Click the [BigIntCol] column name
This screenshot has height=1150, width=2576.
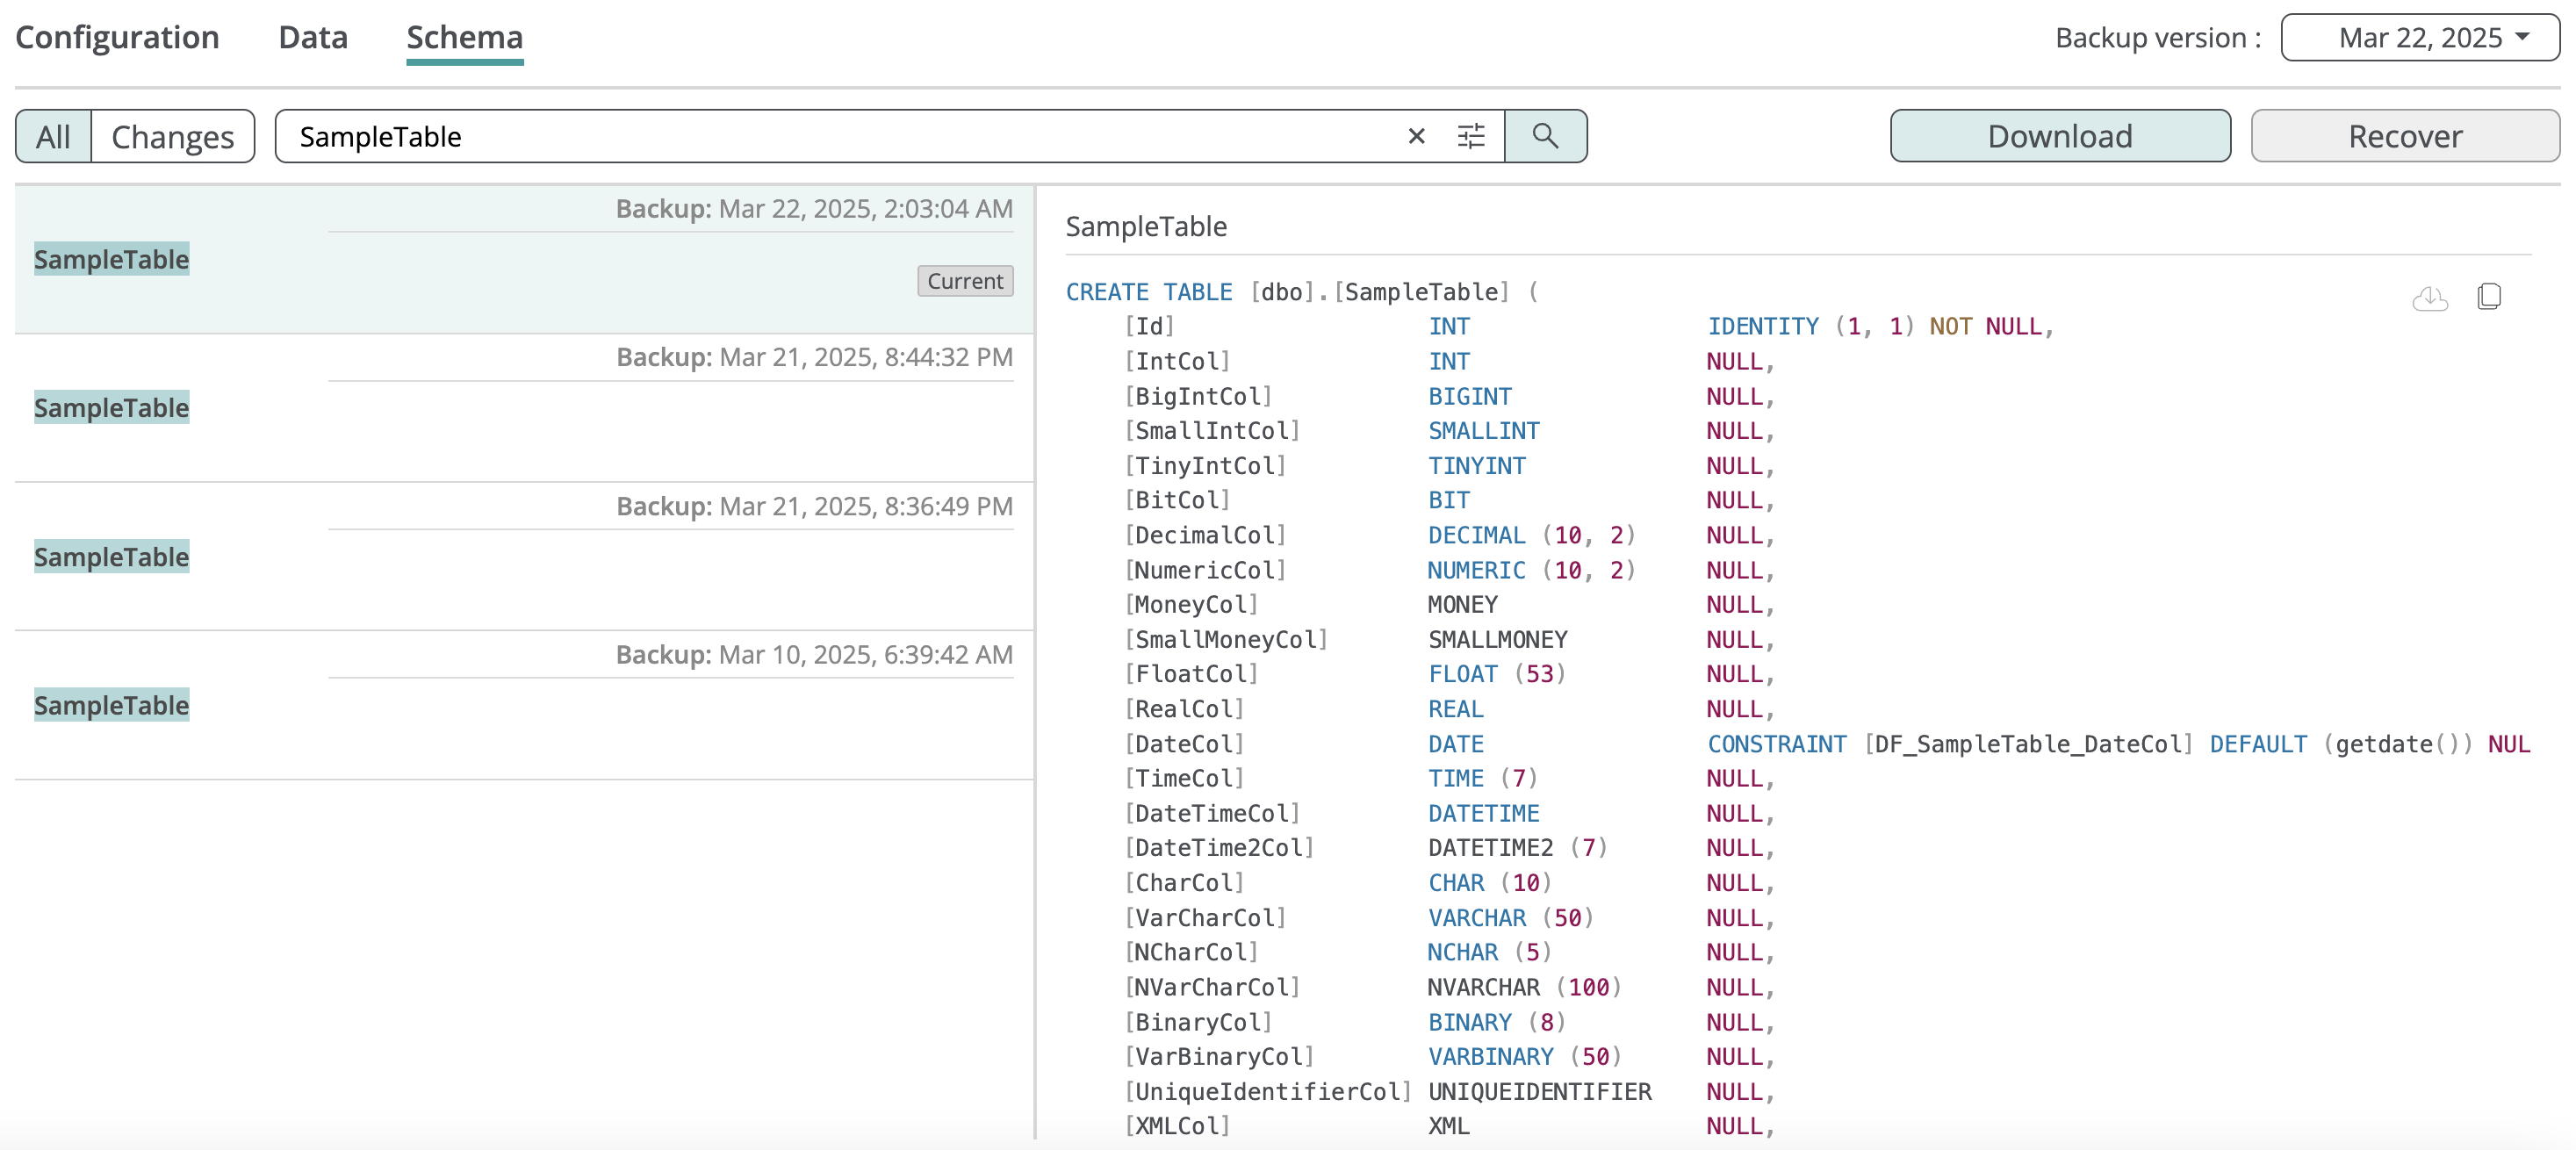click(1198, 396)
